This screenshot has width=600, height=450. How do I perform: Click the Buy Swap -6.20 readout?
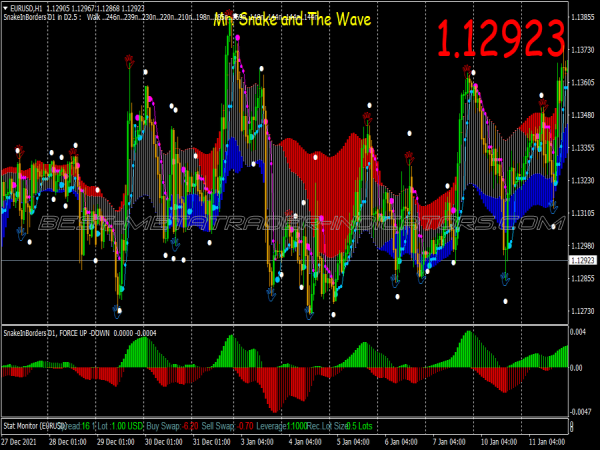[x=173, y=426]
